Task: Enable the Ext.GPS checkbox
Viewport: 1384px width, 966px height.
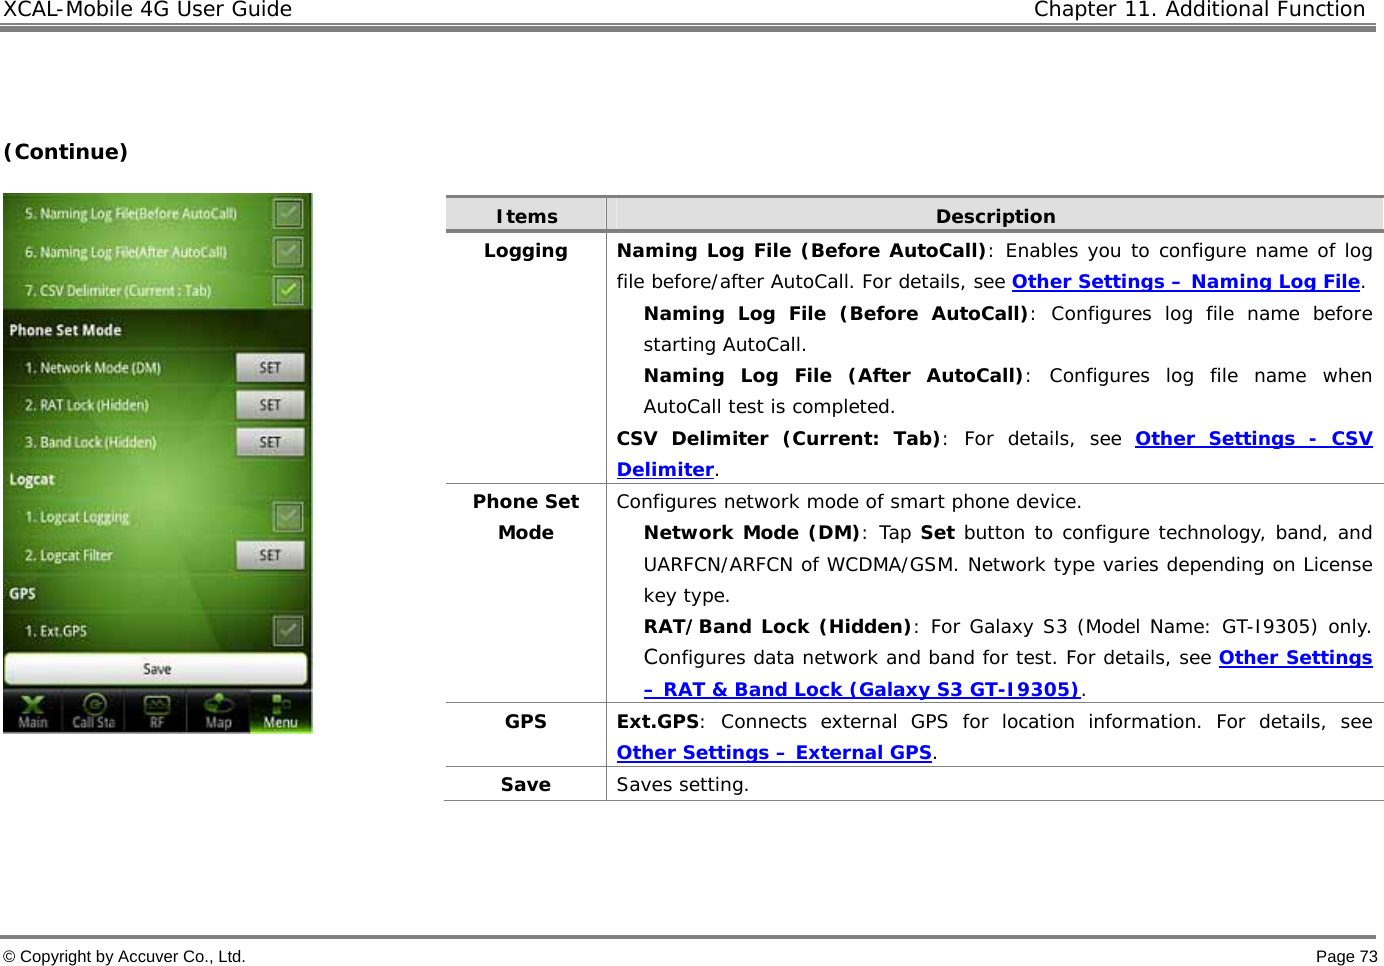Action: coord(287,630)
